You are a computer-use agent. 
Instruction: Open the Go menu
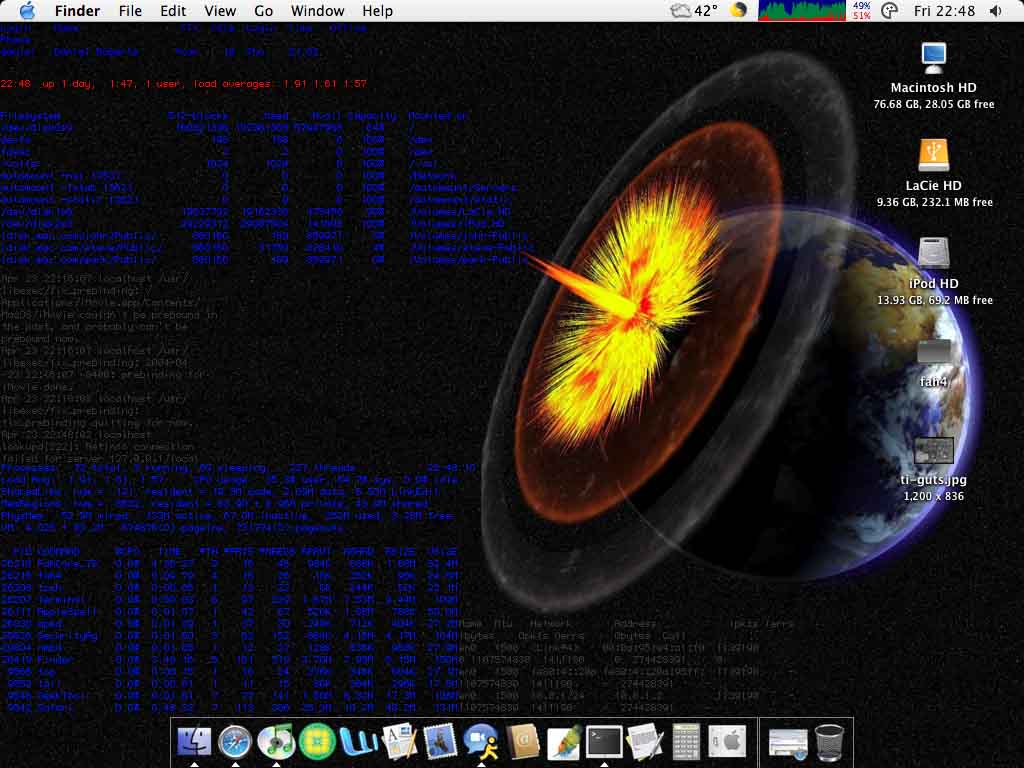[x=263, y=11]
